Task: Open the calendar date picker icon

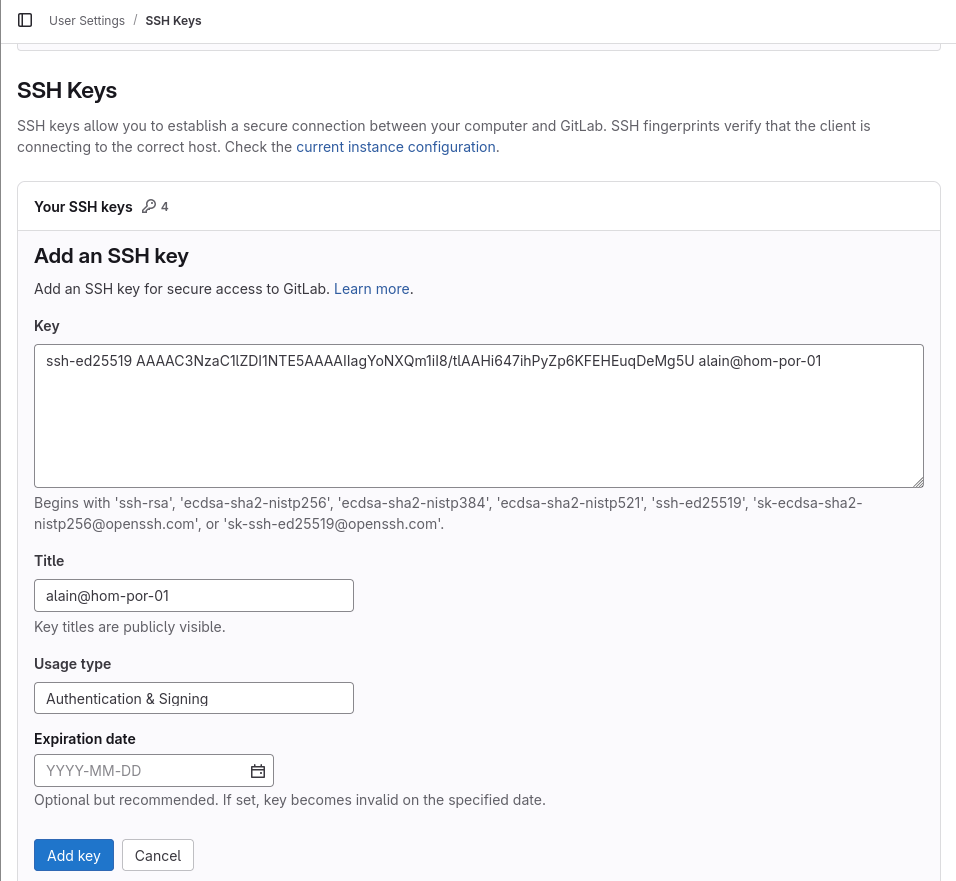Action: [x=257, y=771]
